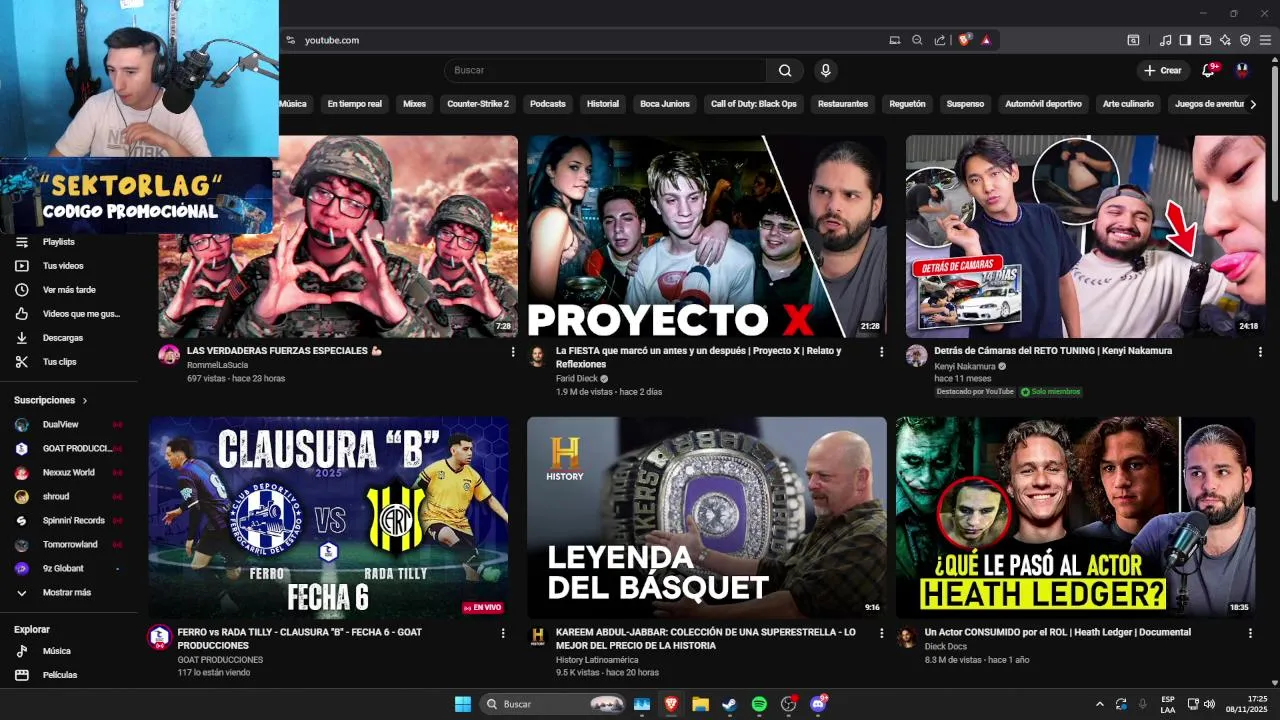
Task: Open options menu for Proyecto X video
Action: 881,352
